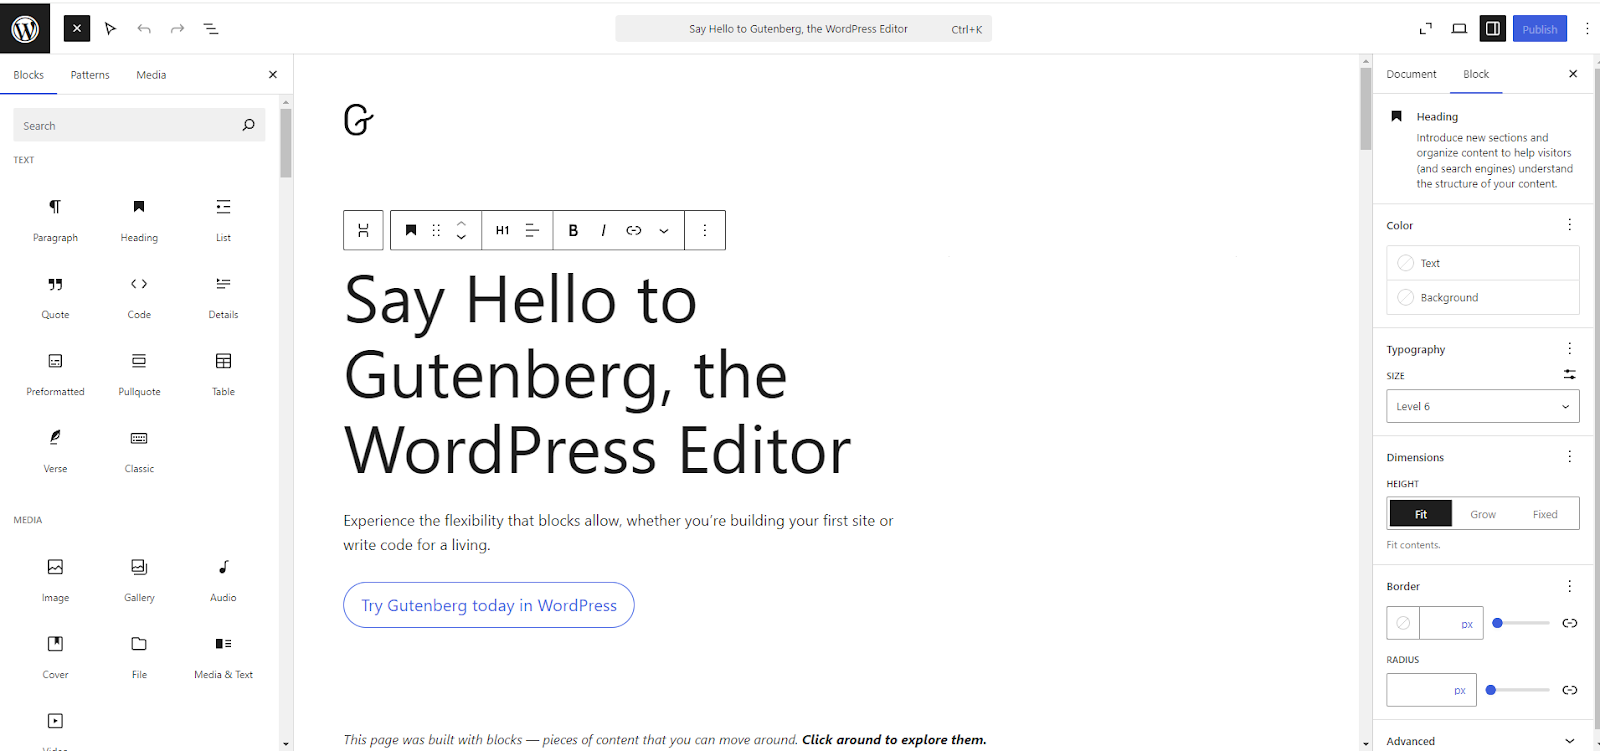This screenshot has height=751, width=1600.
Task: Click the block drag handle
Action: click(436, 230)
